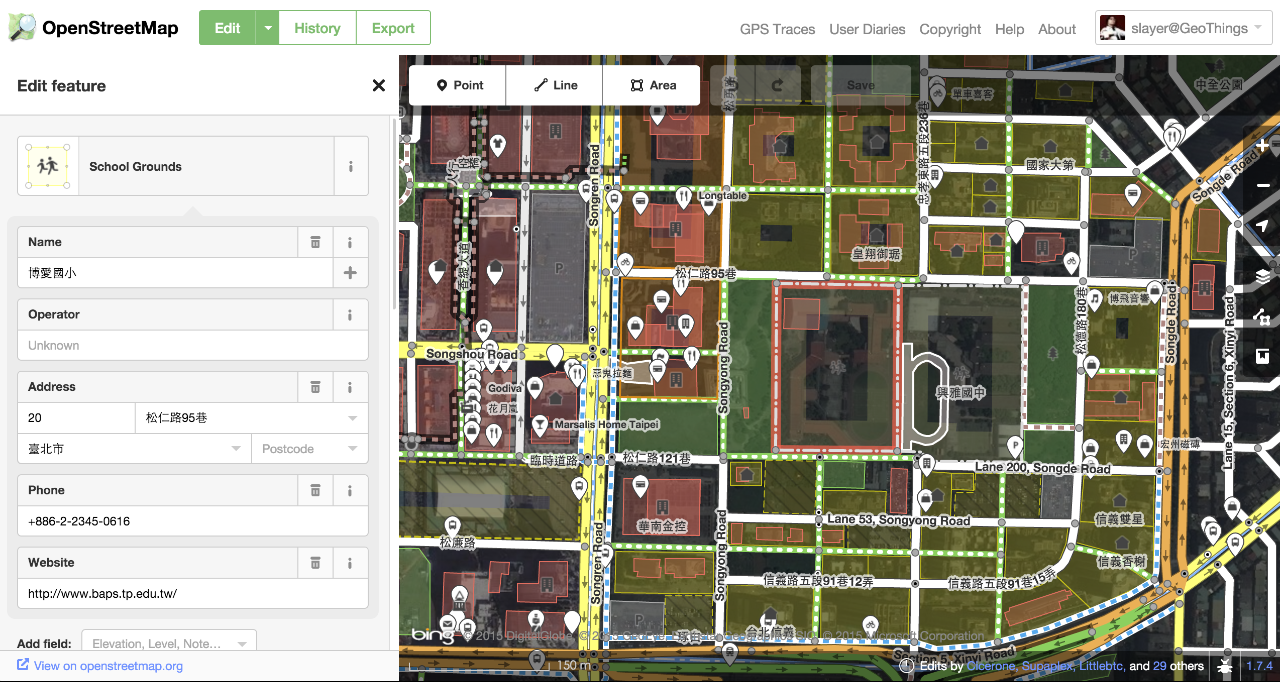Viewport: 1280px width, 682px height.
Task: Zoom out of the map
Action: (x=1262, y=186)
